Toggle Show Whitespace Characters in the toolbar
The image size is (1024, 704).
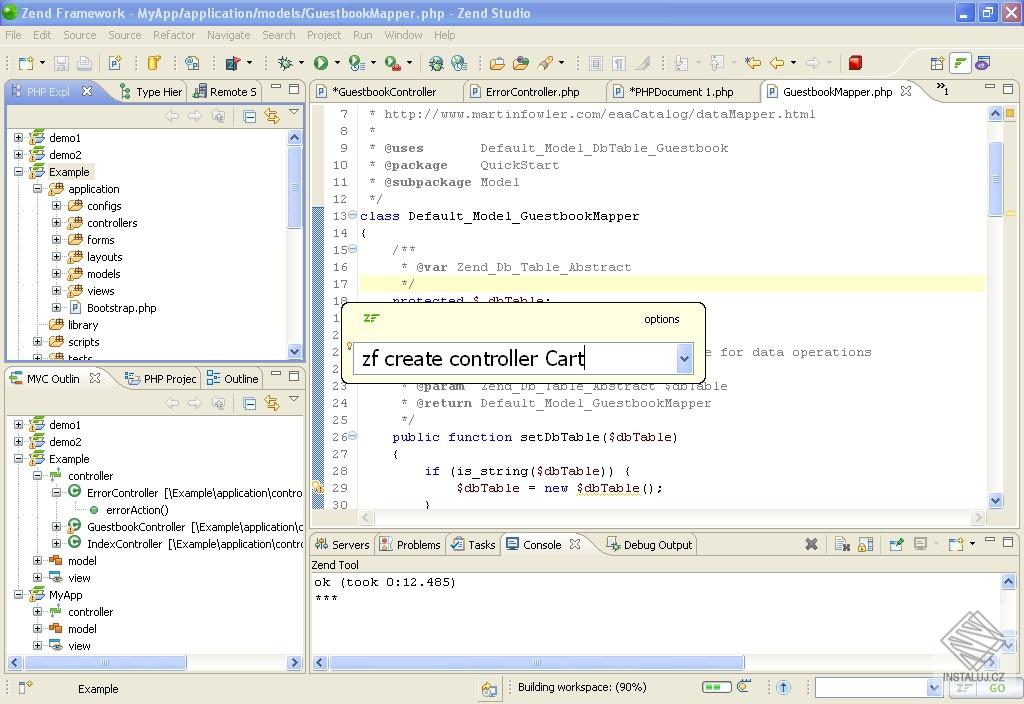[x=619, y=62]
